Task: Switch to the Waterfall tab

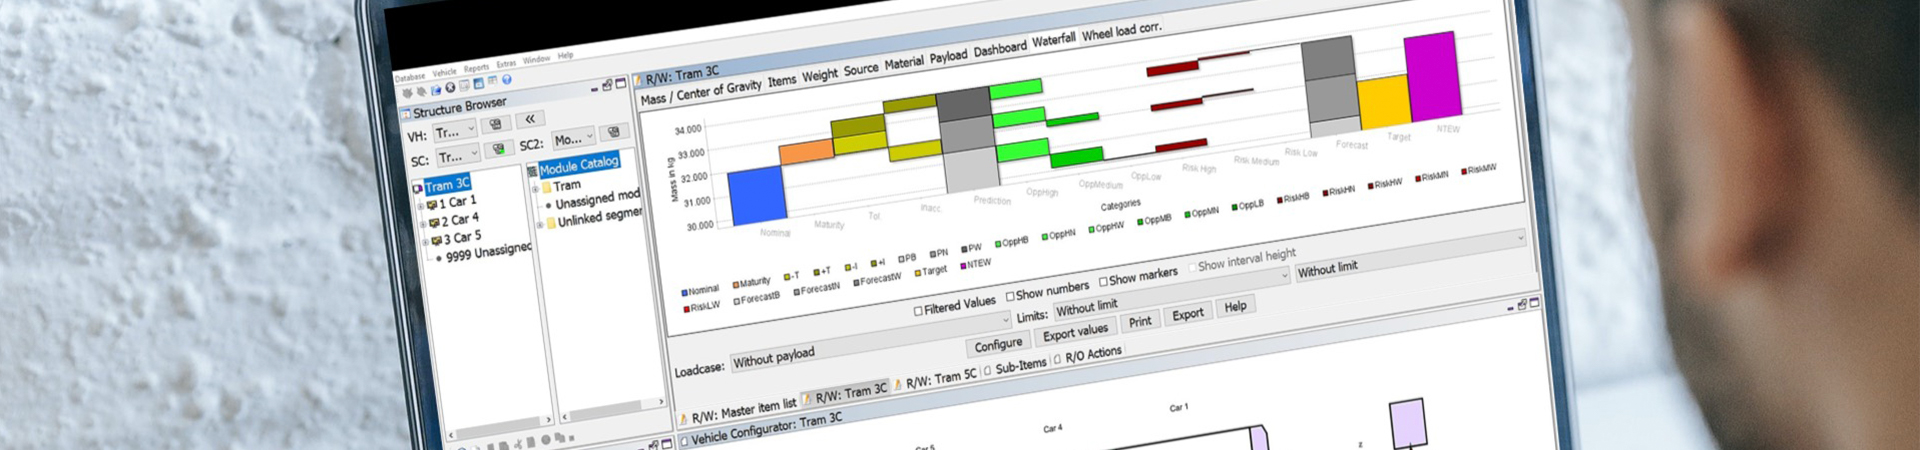Action: click(1053, 40)
